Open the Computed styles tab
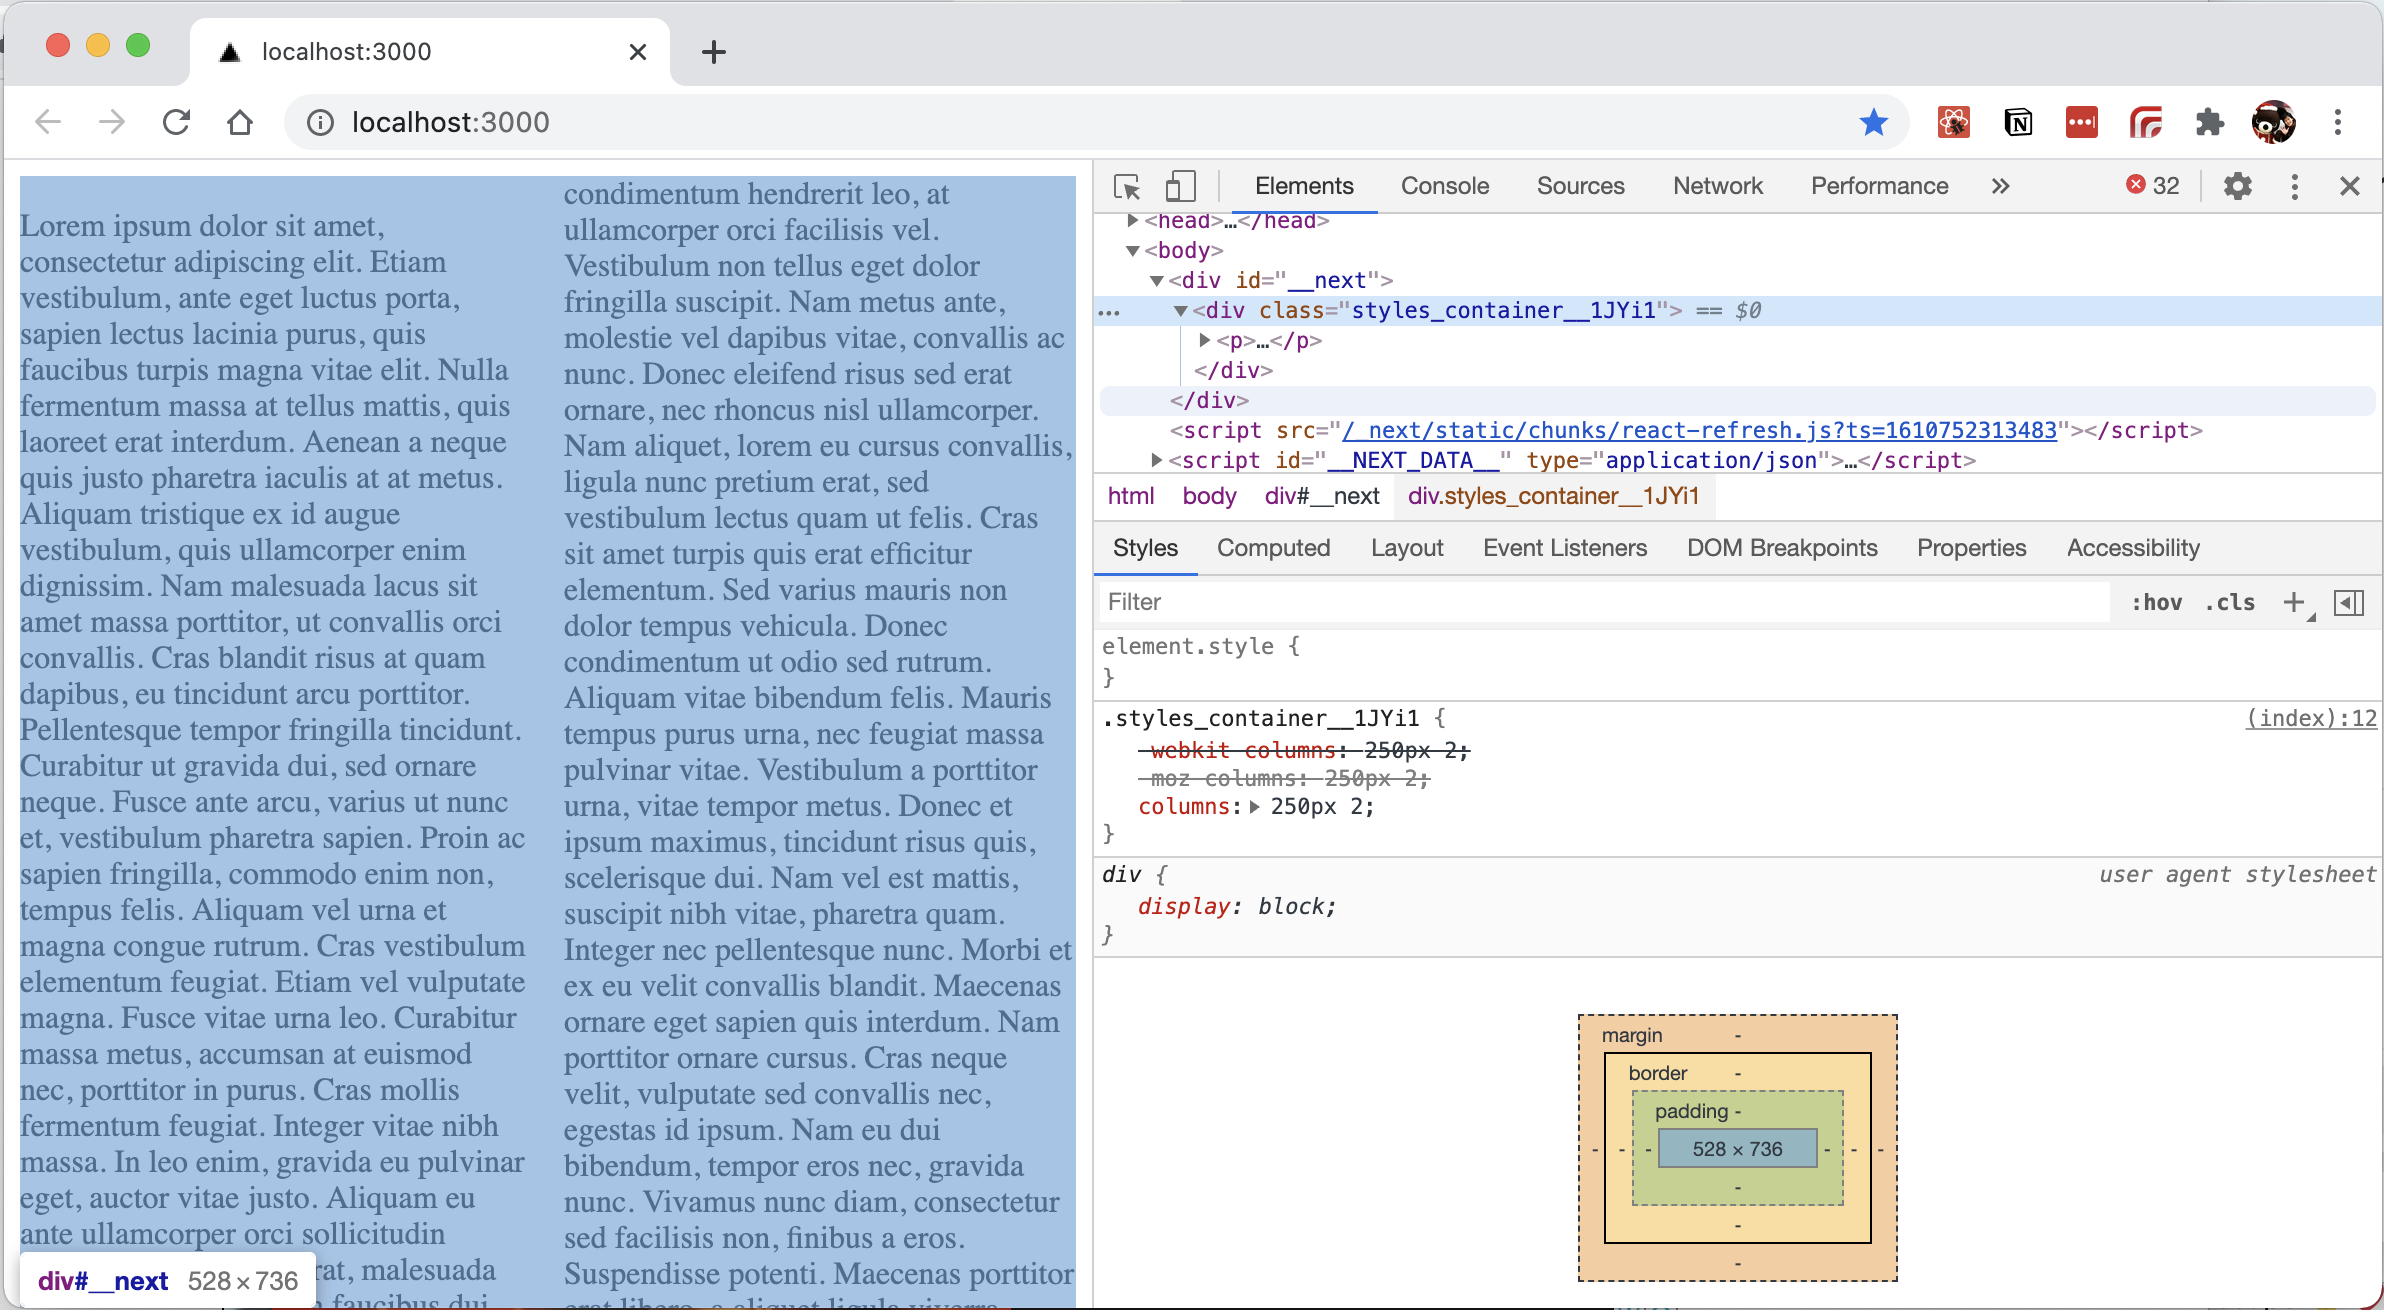The width and height of the screenshot is (2384, 1310). click(x=1273, y=548)
